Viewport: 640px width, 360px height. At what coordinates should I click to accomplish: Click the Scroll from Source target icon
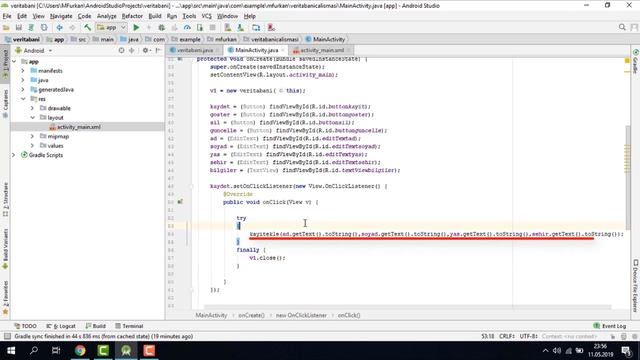[121, 51]
